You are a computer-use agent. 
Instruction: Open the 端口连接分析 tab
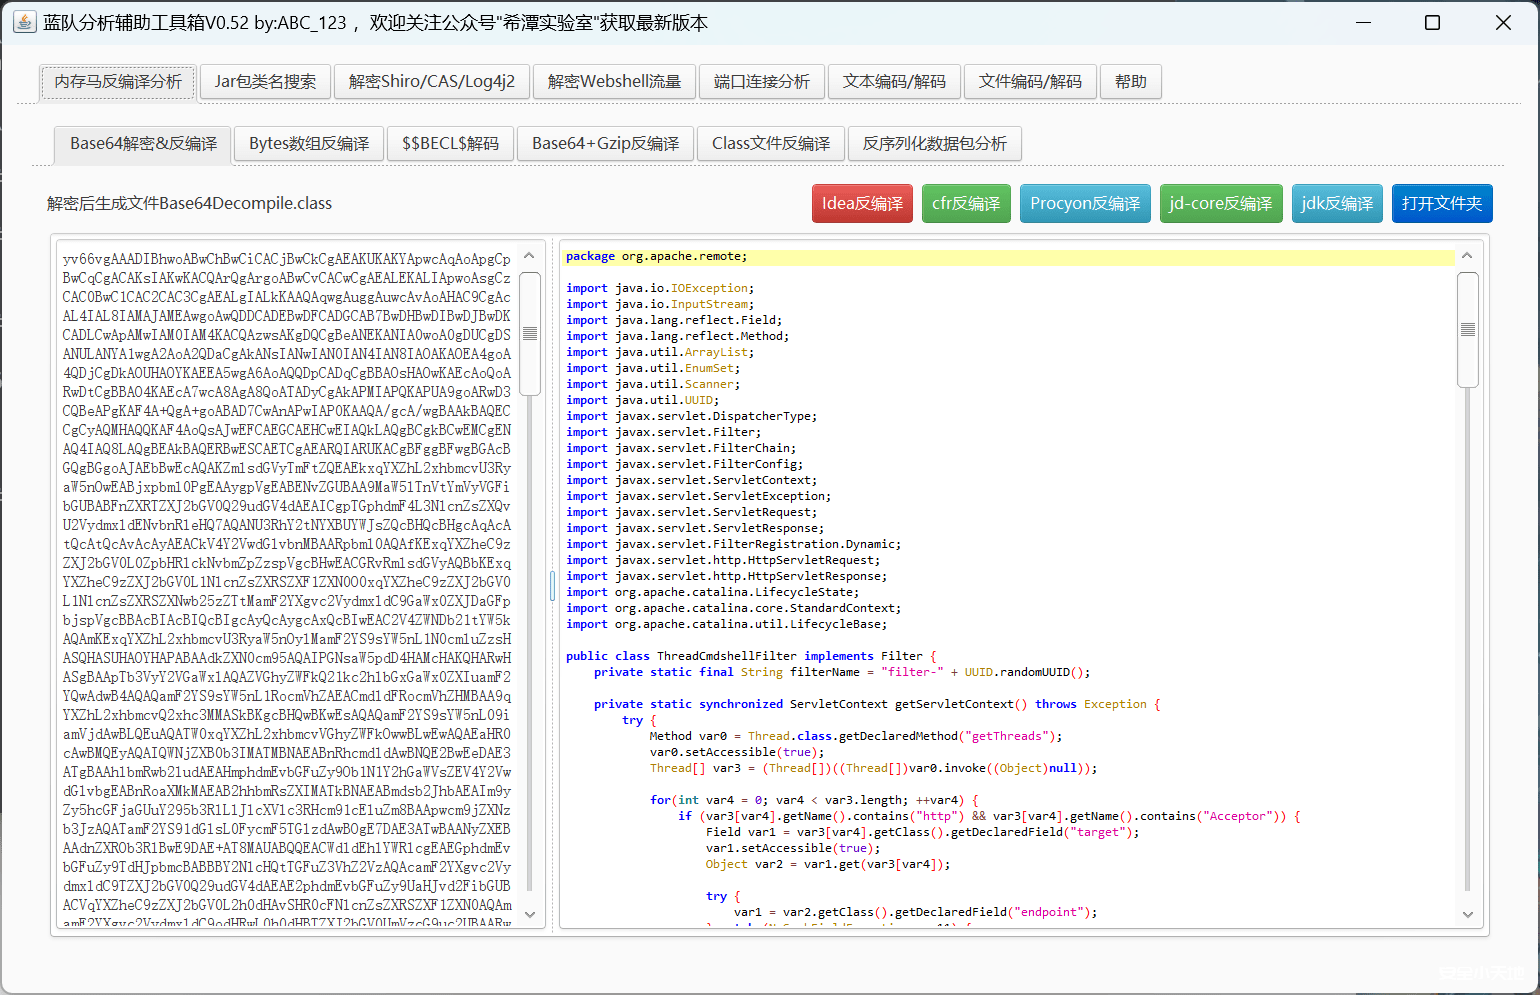point(762,81)
